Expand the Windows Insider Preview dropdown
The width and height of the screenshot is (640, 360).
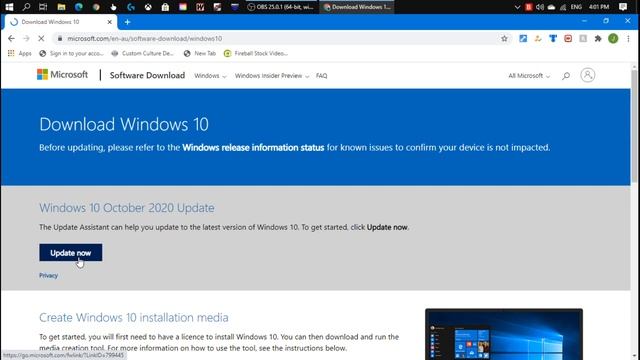(272, 76)
